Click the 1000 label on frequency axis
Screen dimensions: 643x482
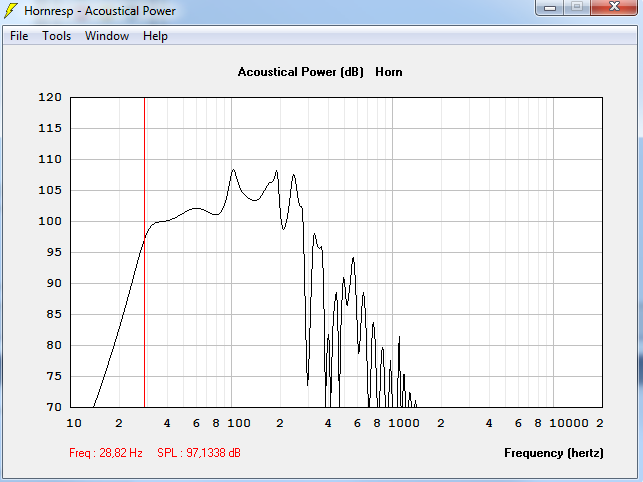tap(404, 423)
